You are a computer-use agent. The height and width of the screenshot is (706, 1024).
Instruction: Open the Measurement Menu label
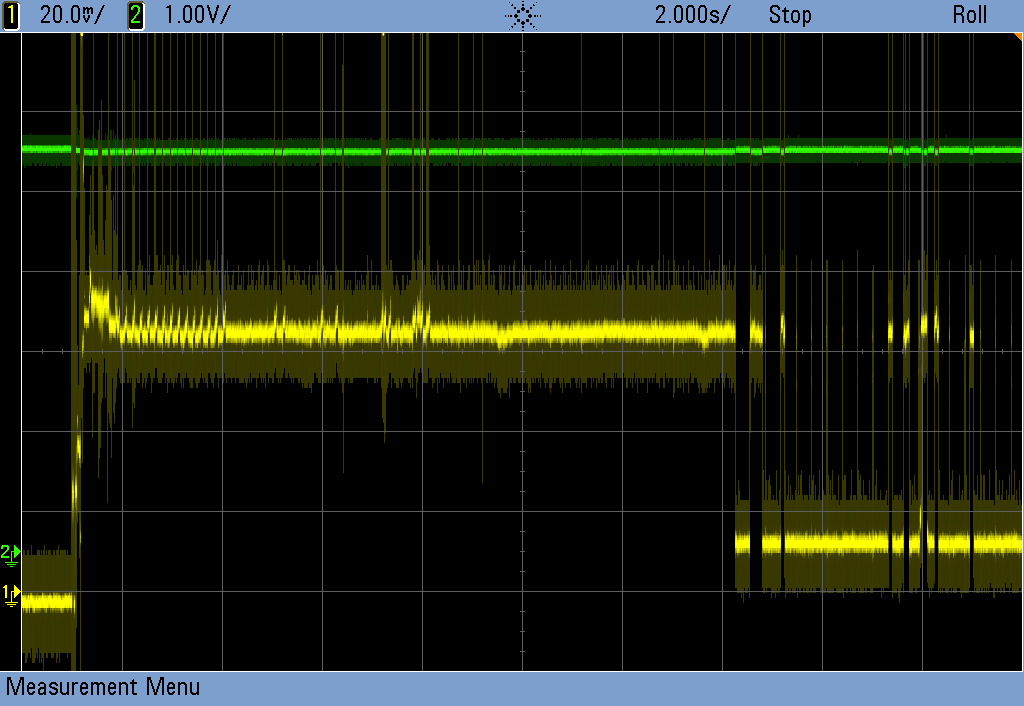[103, 687]
